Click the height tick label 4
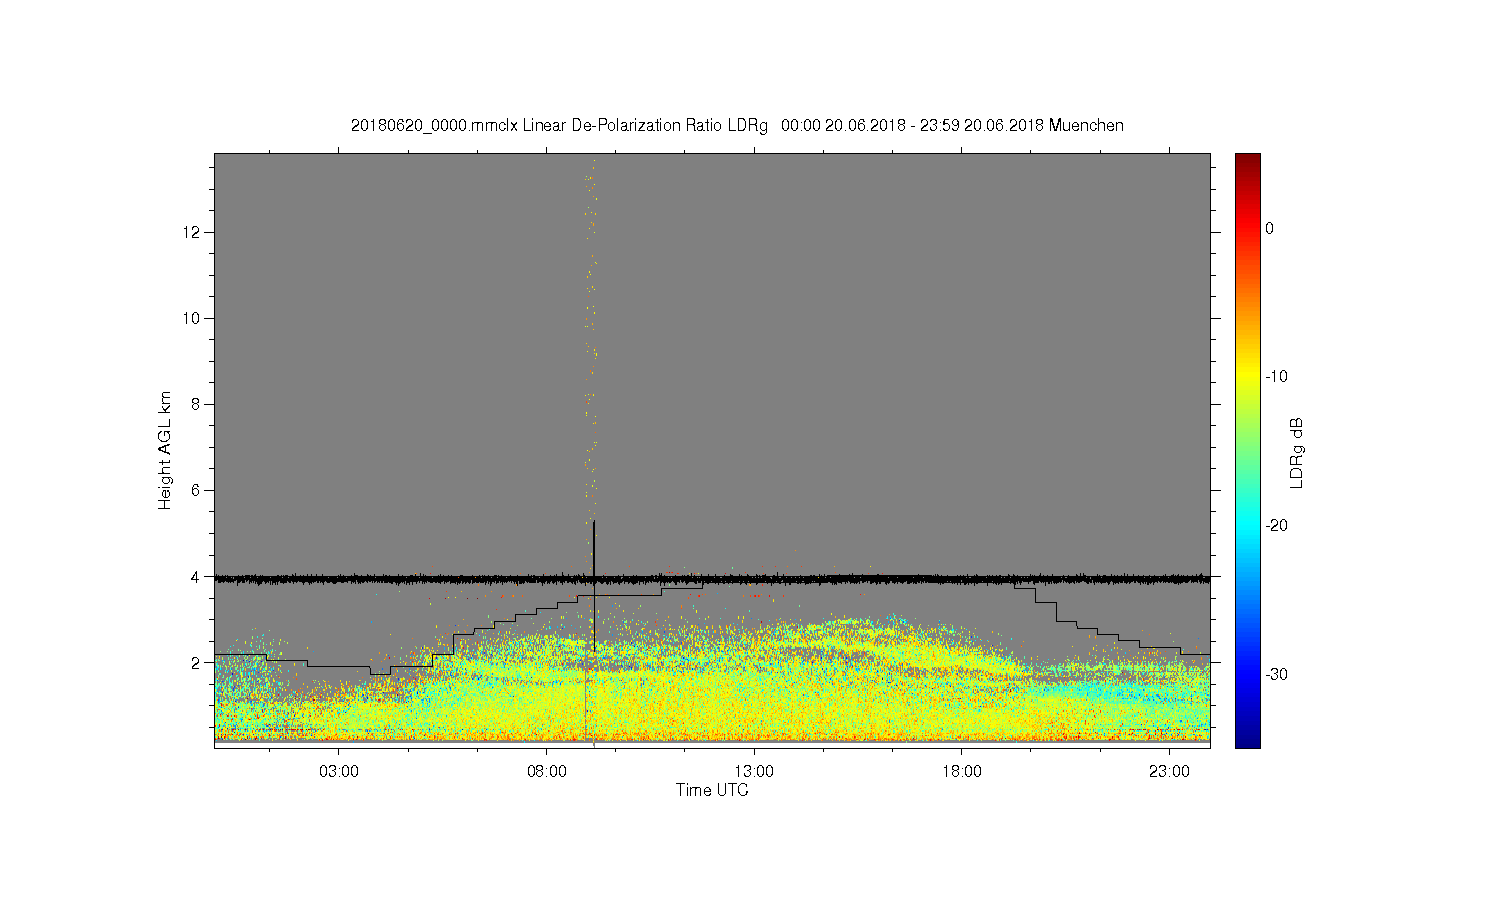The image size is (1500, 900). pos(196,576)
